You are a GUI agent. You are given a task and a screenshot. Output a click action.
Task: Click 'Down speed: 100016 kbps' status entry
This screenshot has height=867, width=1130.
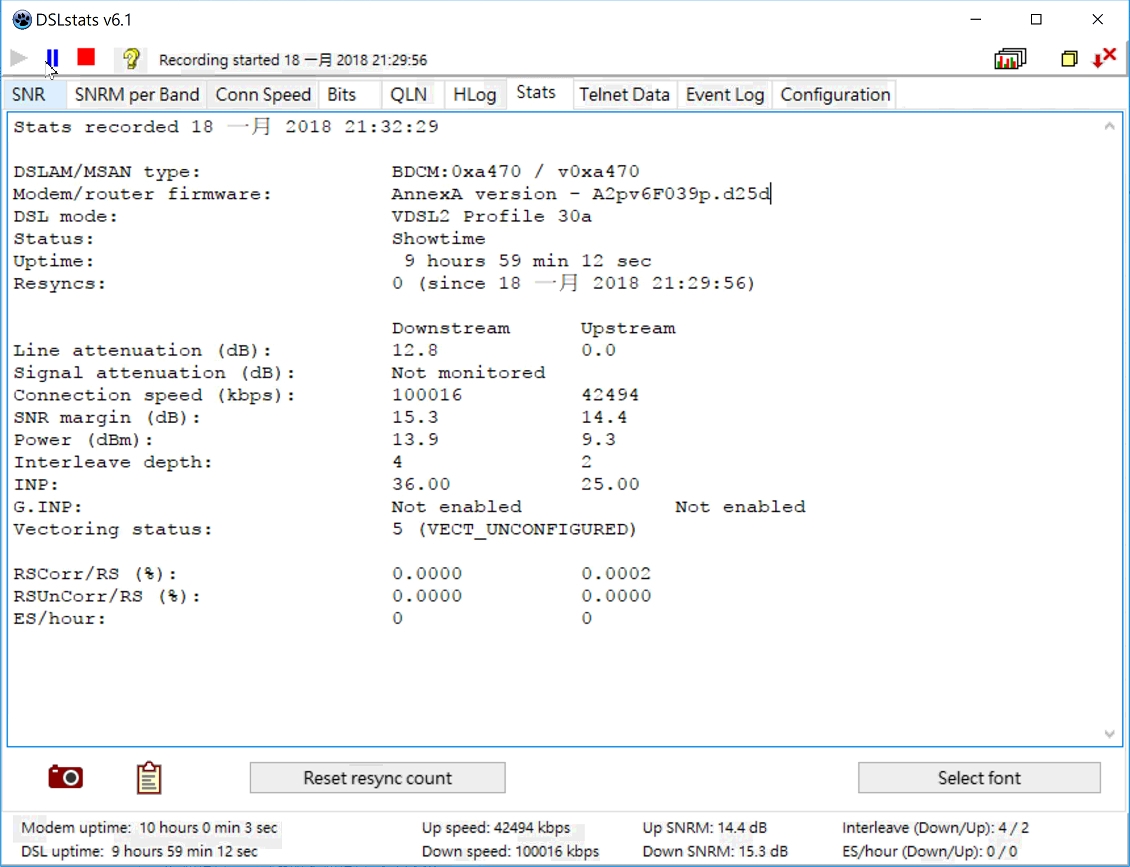[510, 852]
